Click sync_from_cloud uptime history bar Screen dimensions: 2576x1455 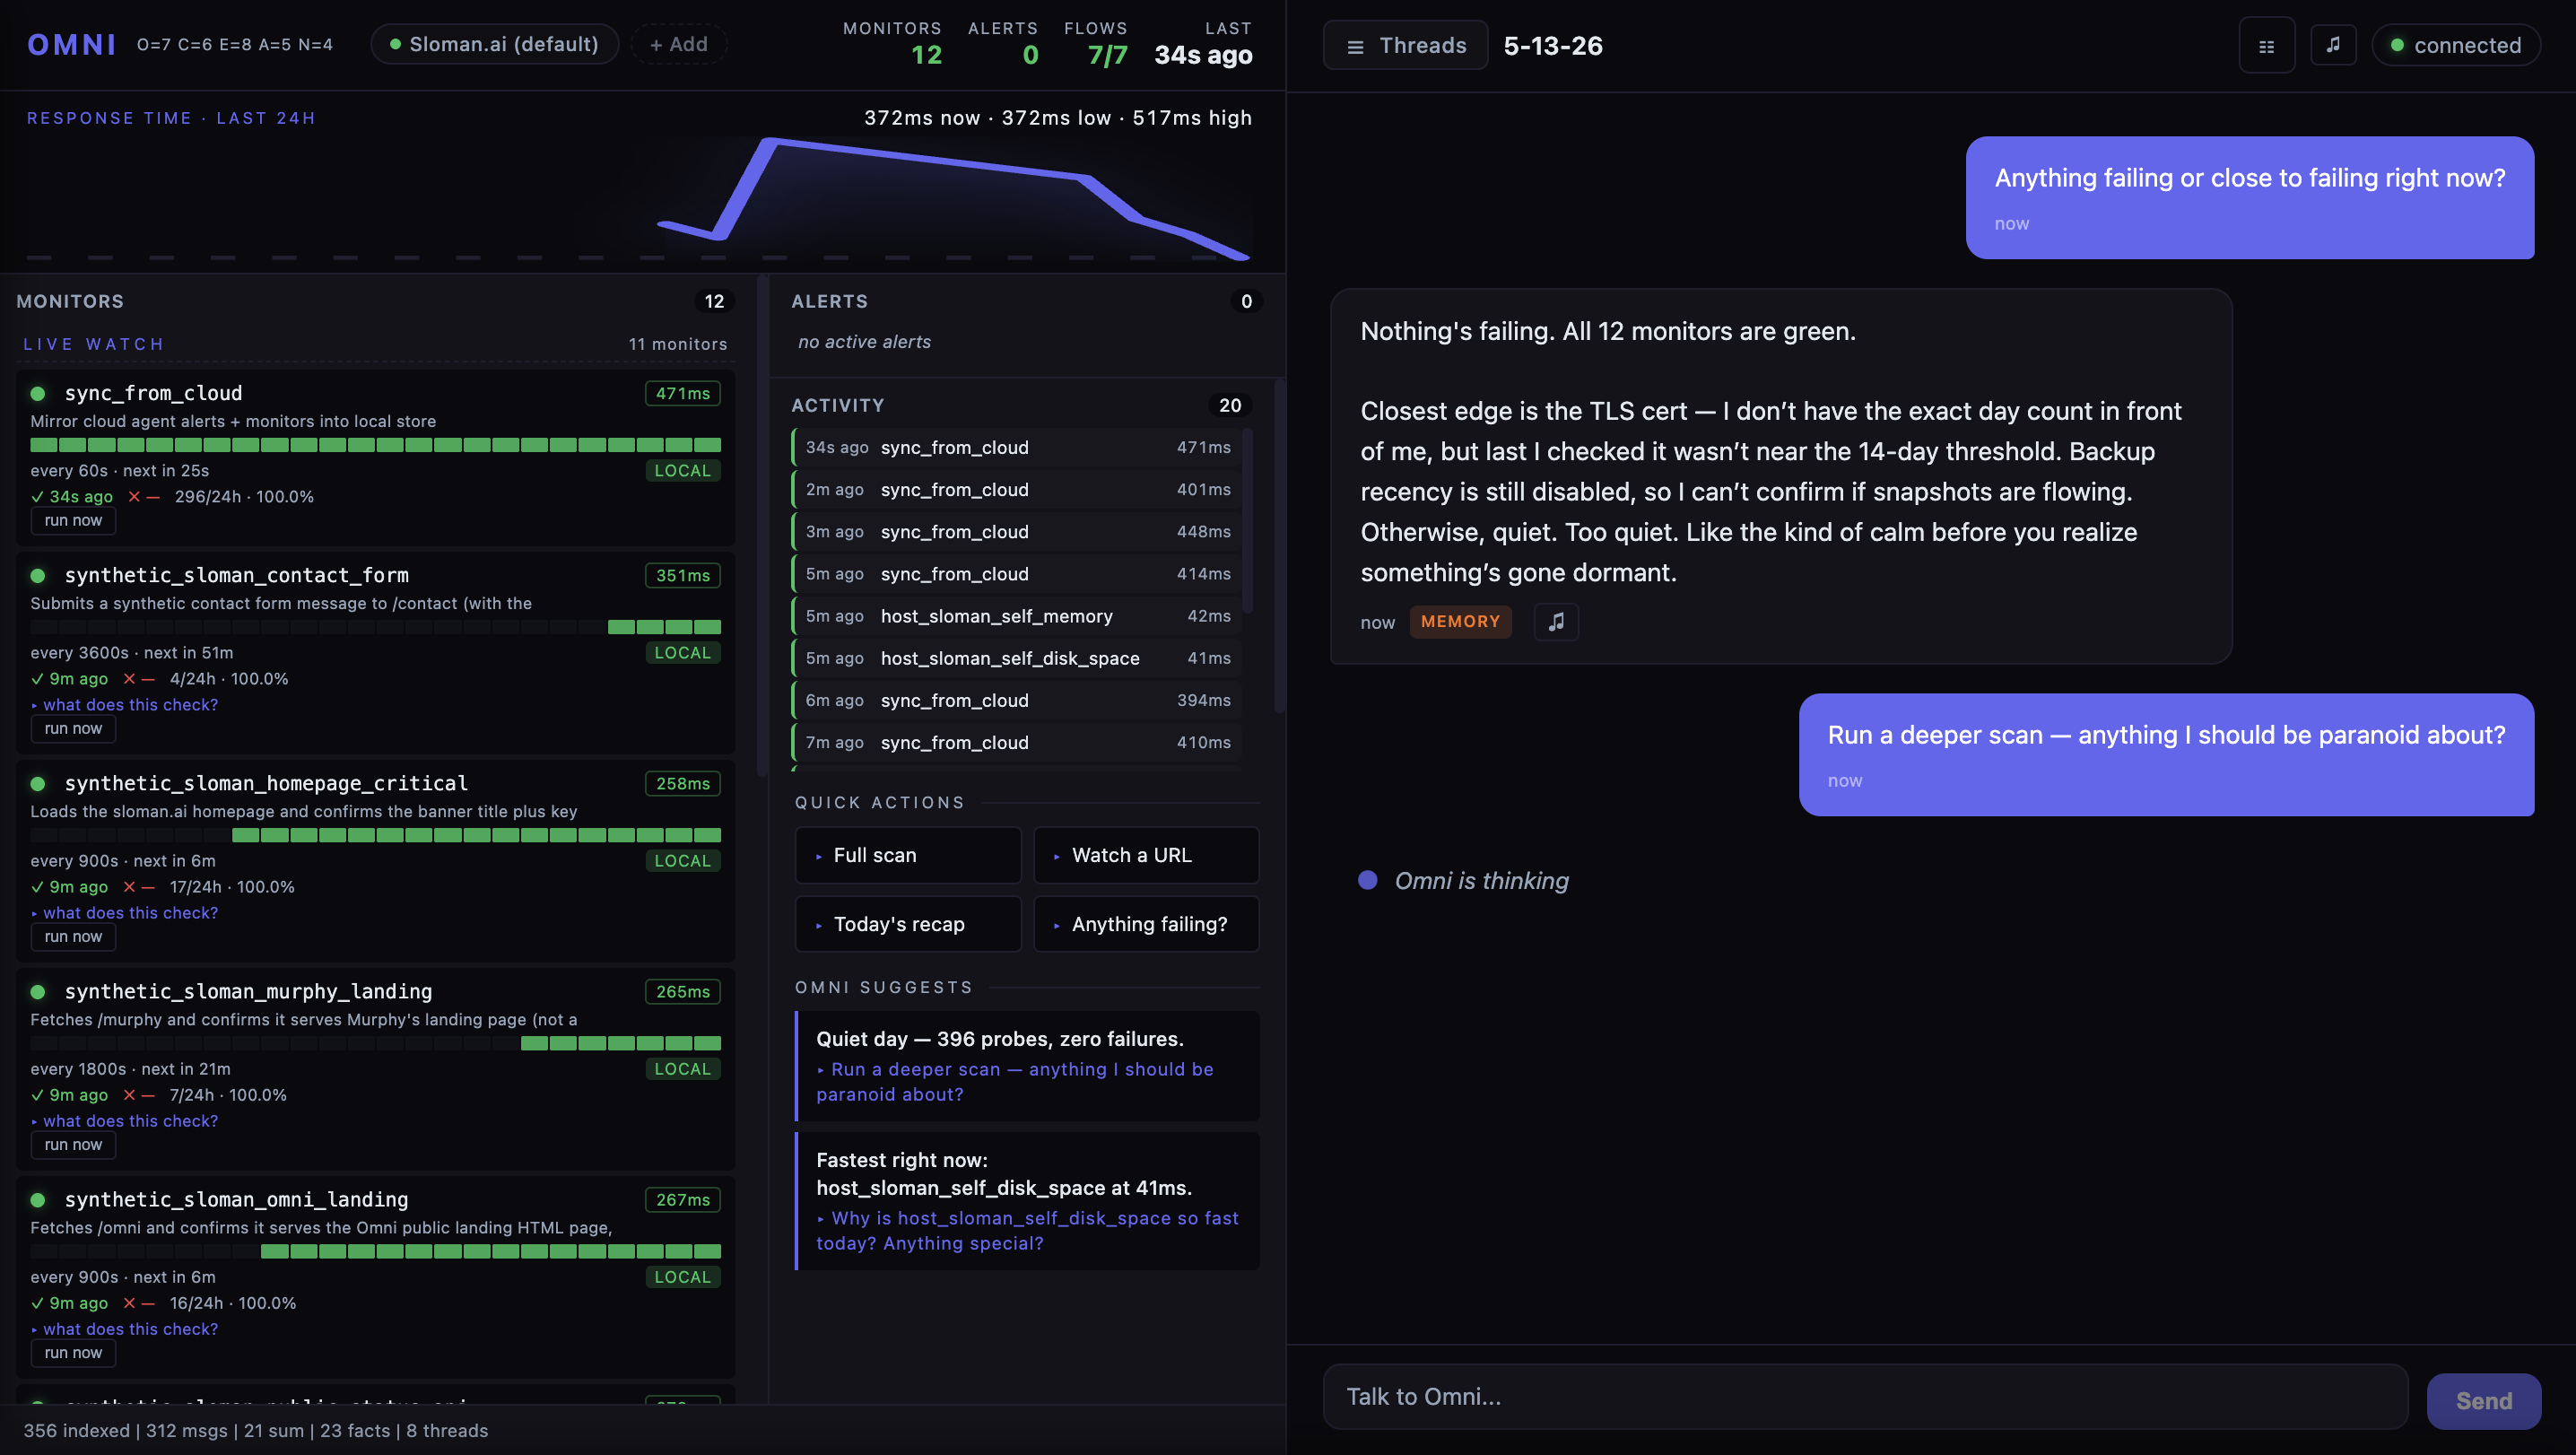click(x=376, y=444)
